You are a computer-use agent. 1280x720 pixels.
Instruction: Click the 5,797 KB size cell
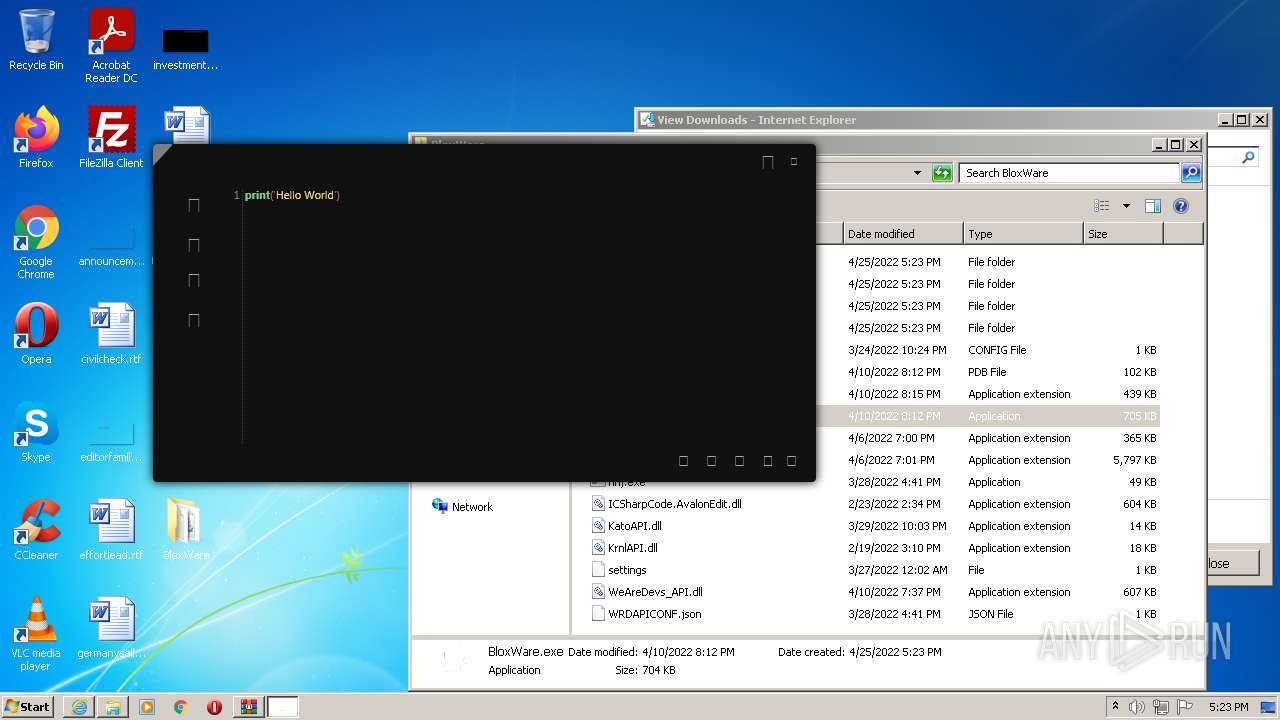[1134, 460]
